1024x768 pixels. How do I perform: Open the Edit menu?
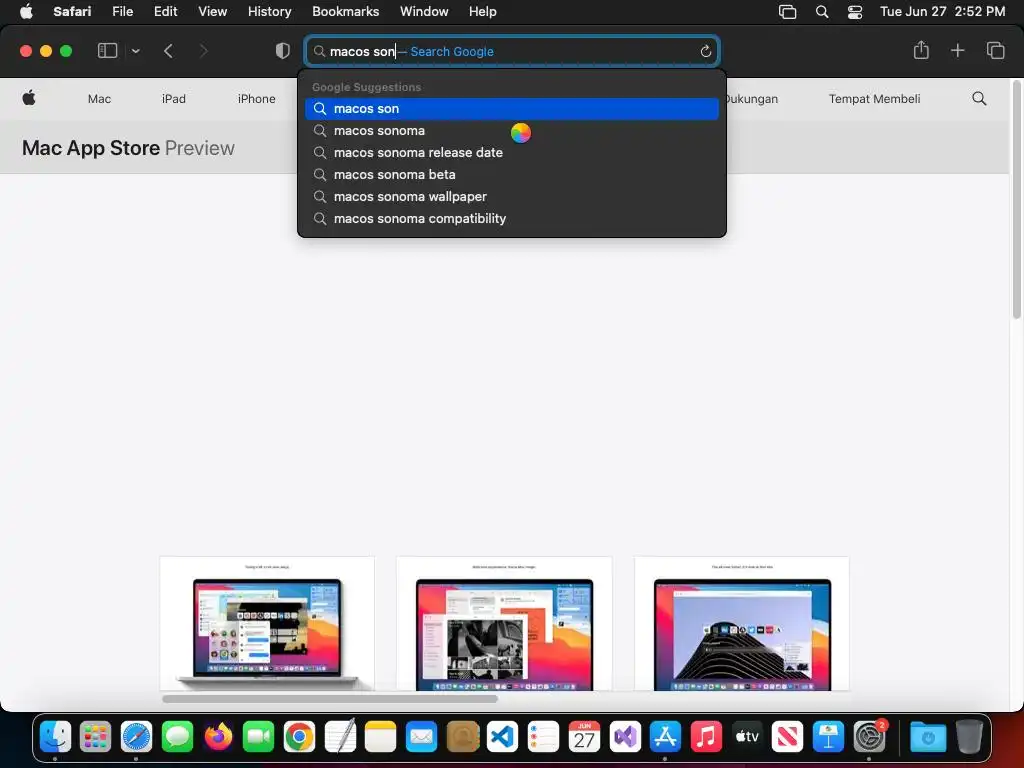(x=165, y=11)
